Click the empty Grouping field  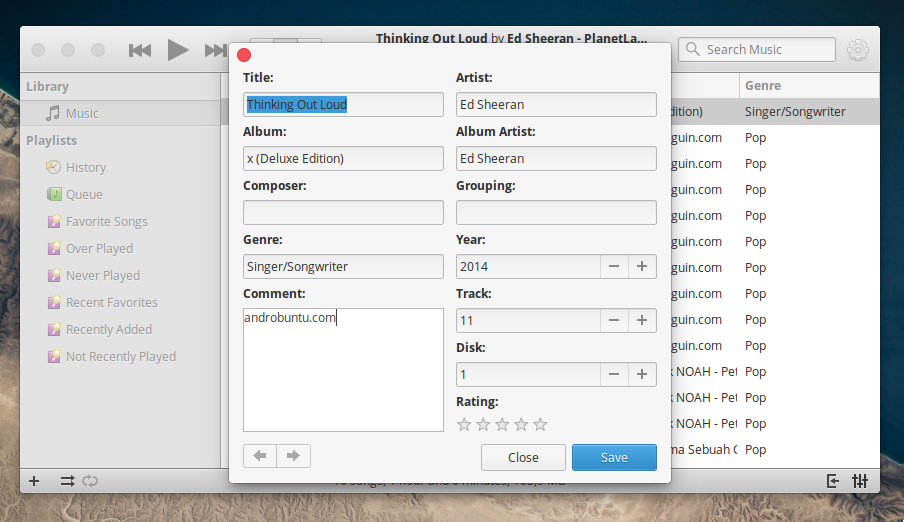coord(556,212)
